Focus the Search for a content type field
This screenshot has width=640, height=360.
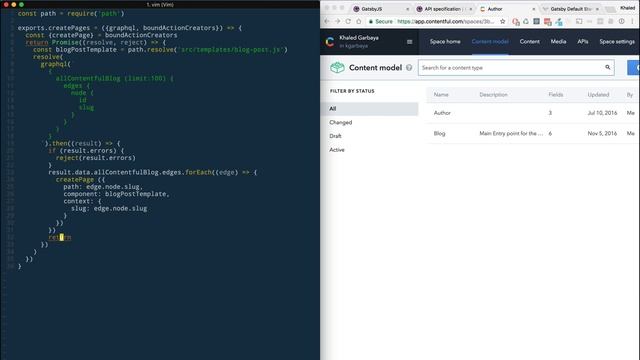(x=516, y=68)
